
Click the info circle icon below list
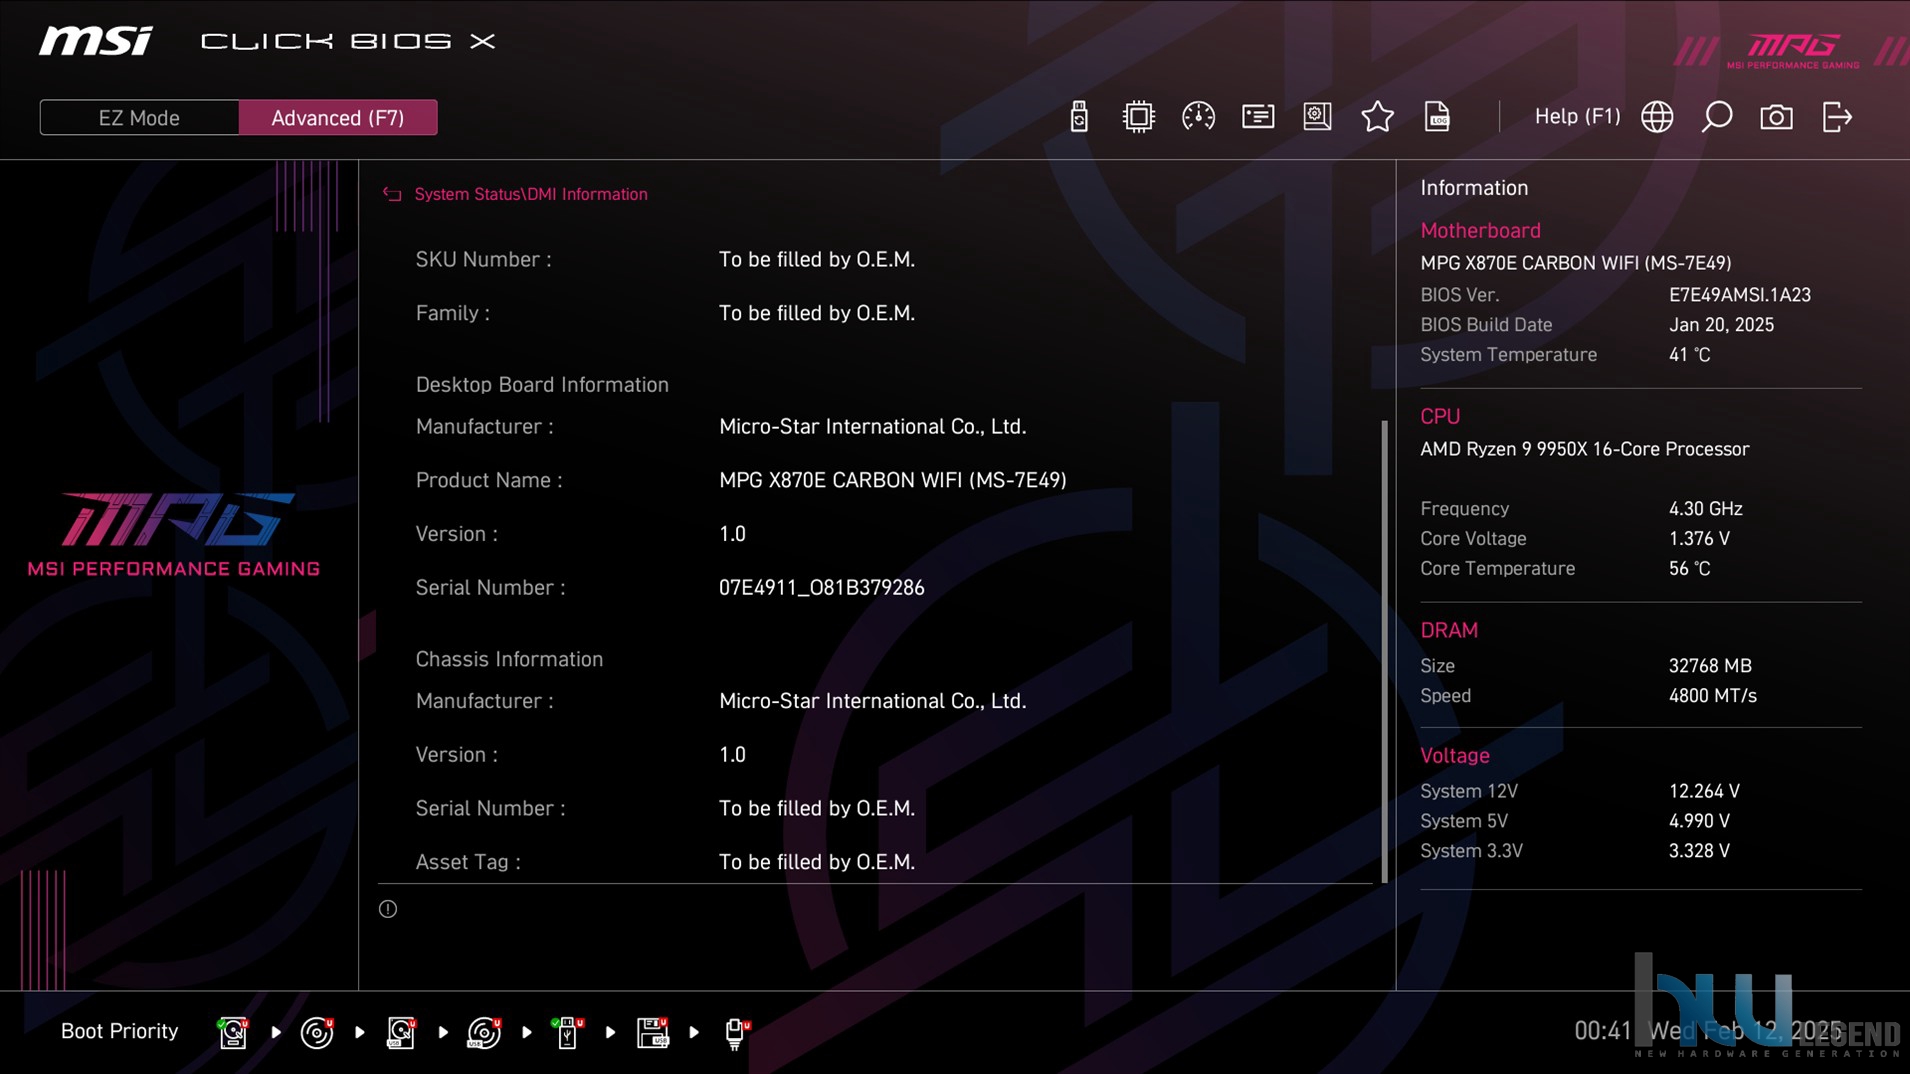(388, 909)
